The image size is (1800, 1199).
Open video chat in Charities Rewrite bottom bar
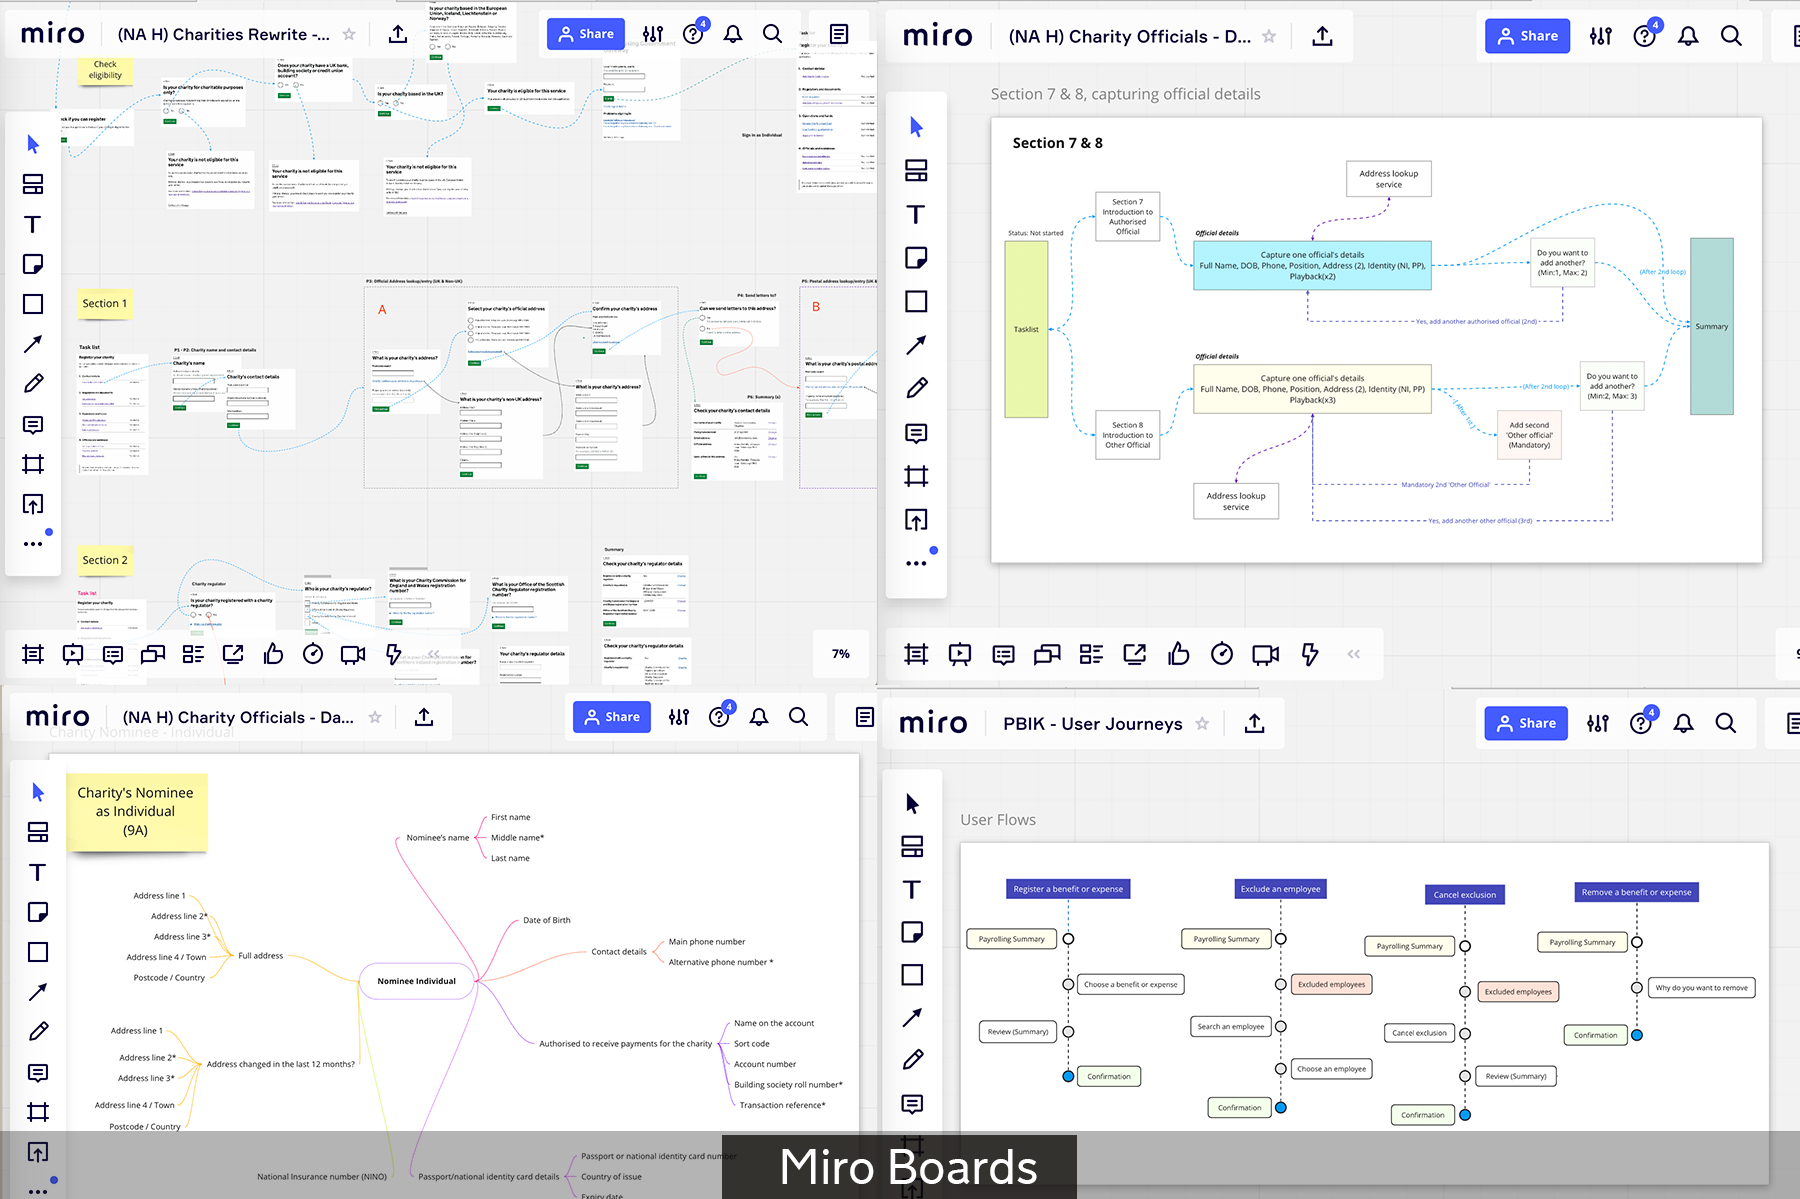[353, 654]
